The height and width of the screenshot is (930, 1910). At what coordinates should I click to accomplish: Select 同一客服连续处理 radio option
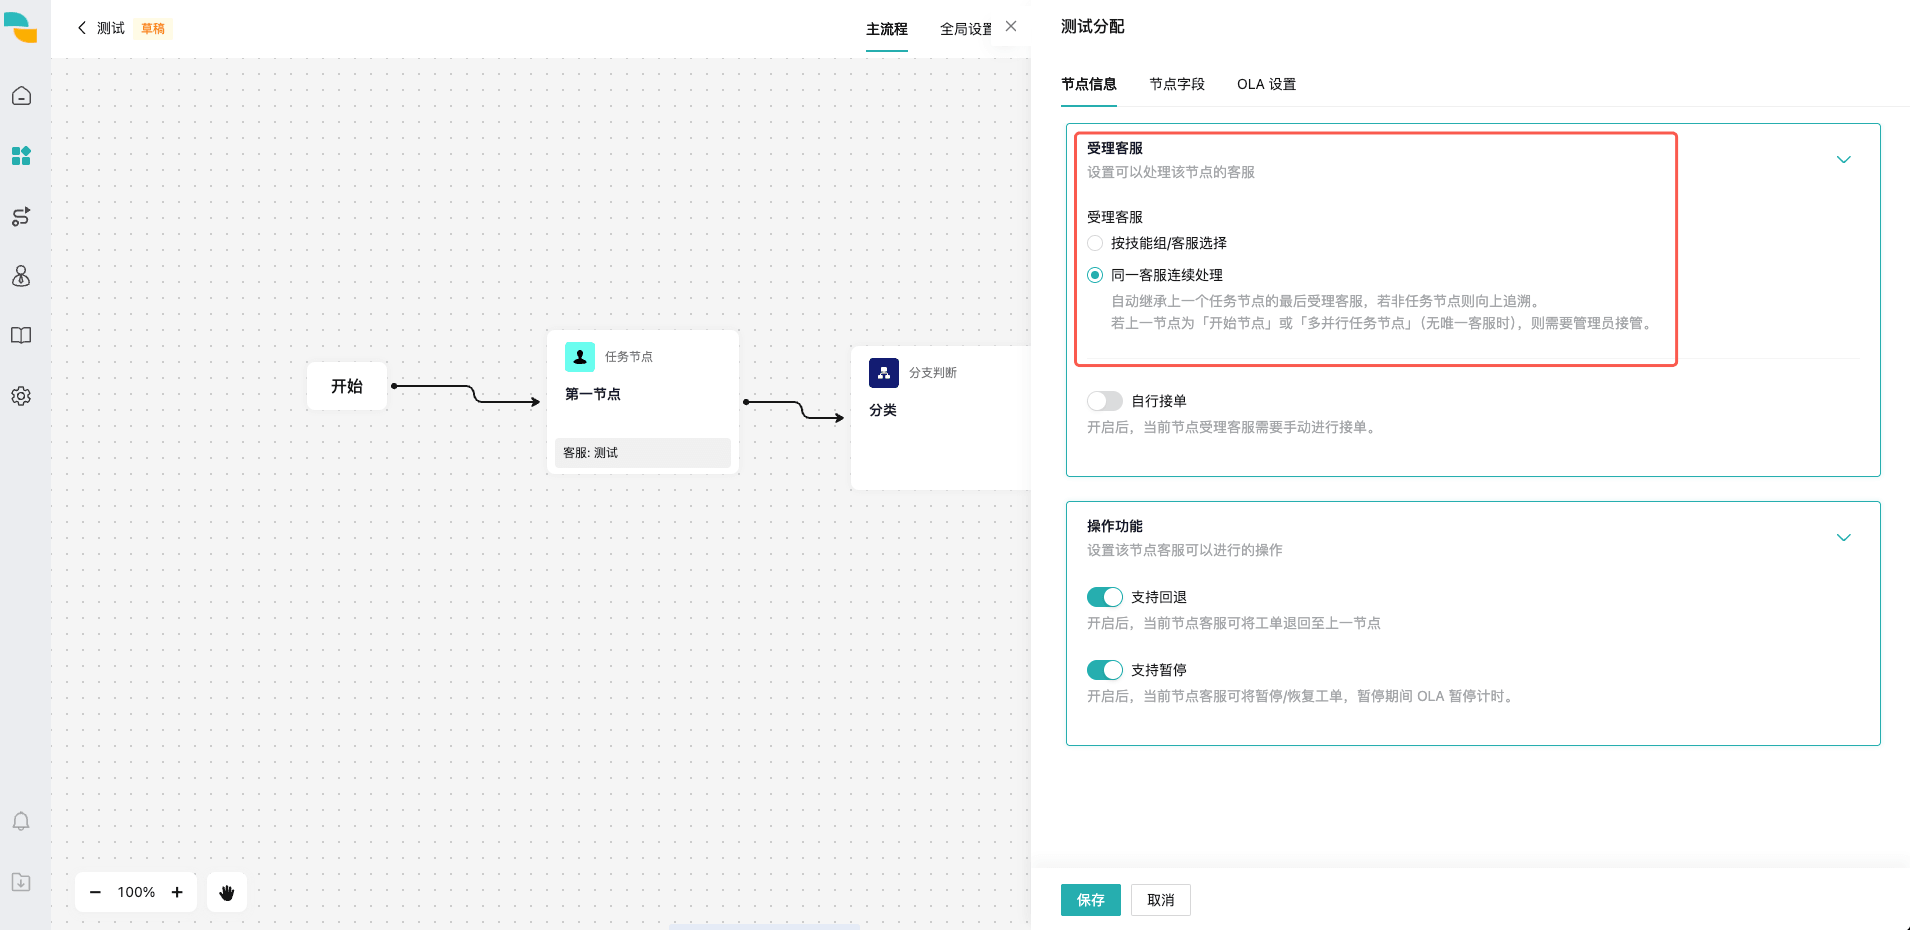click(x=1095, y=275)
